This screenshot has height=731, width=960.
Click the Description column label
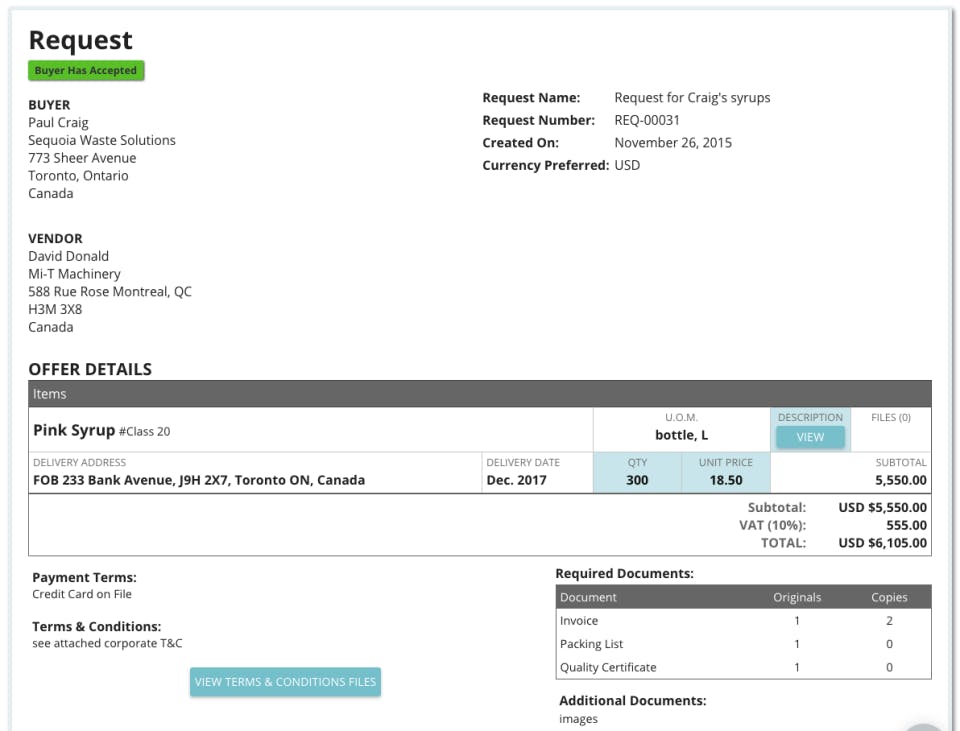click(x=810, y=418)
